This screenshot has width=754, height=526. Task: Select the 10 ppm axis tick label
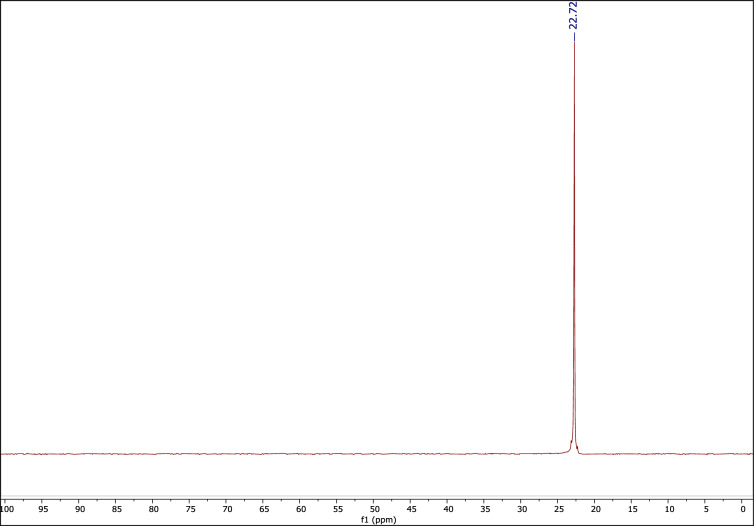point(669,509)
